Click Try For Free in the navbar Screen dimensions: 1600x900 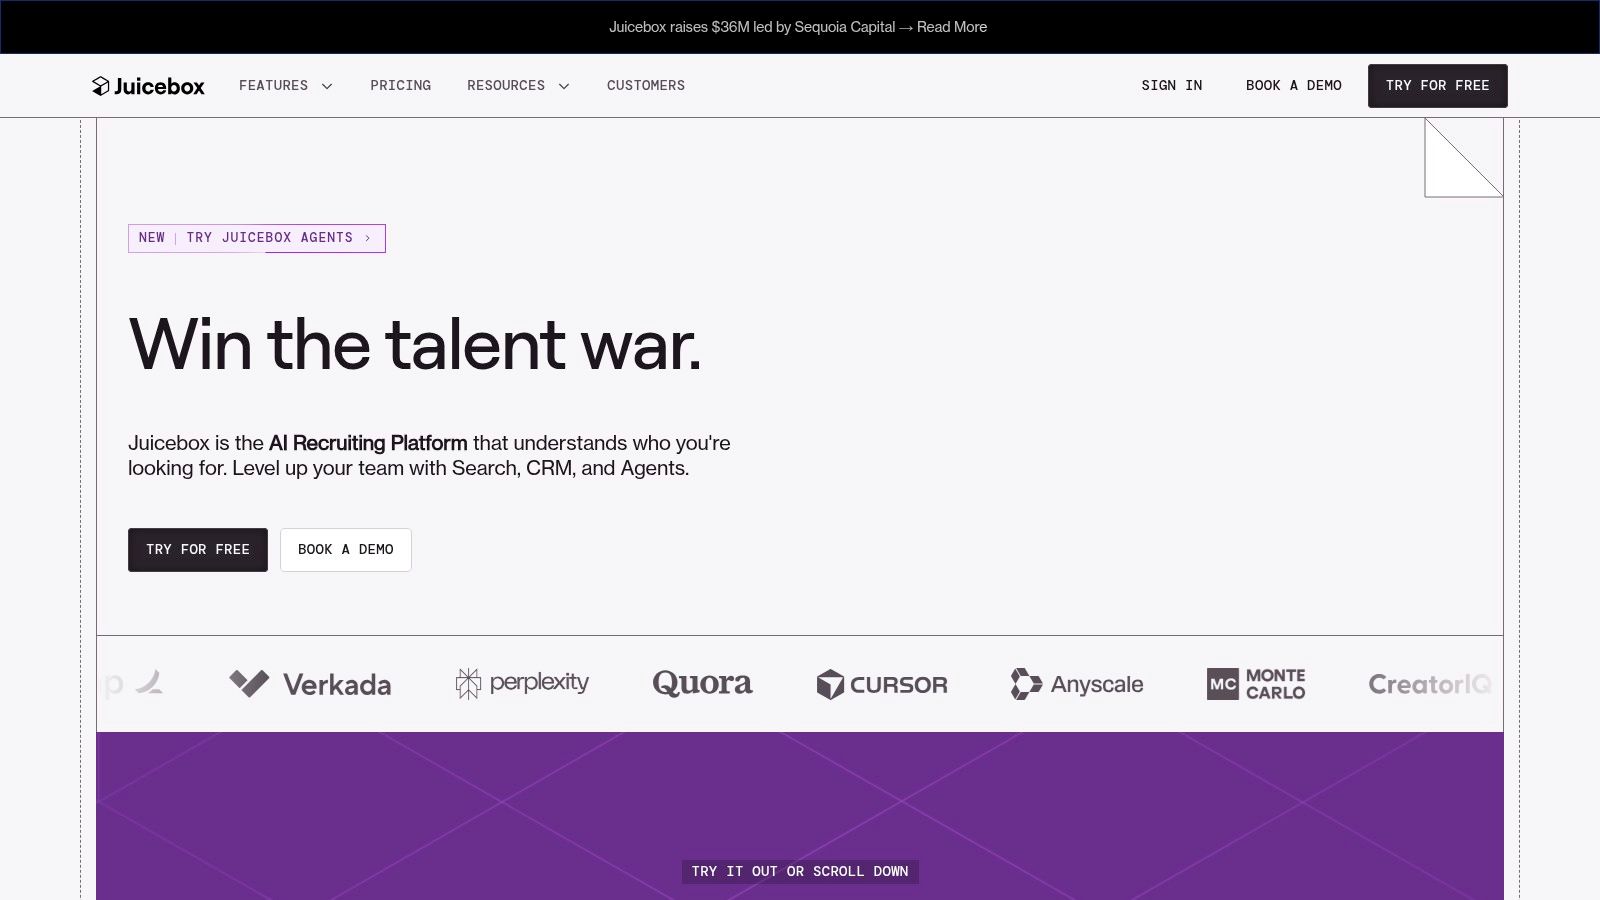(1437, 85)
